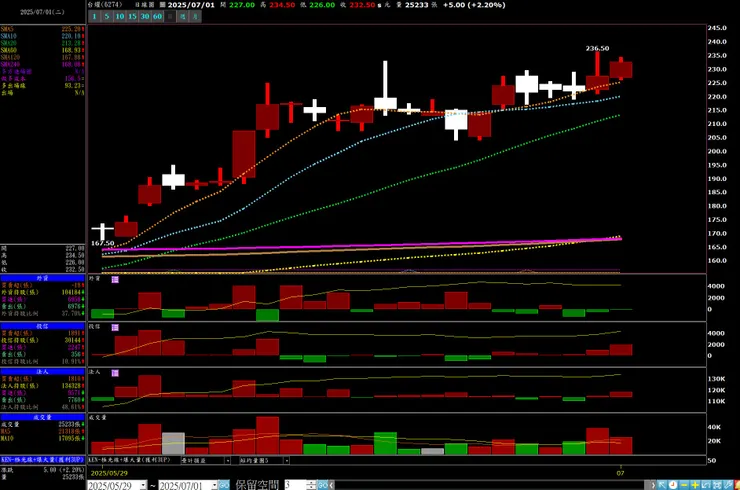Click GO button next to date range
Screen dimensions: 740x490
(x=224, y=485)
